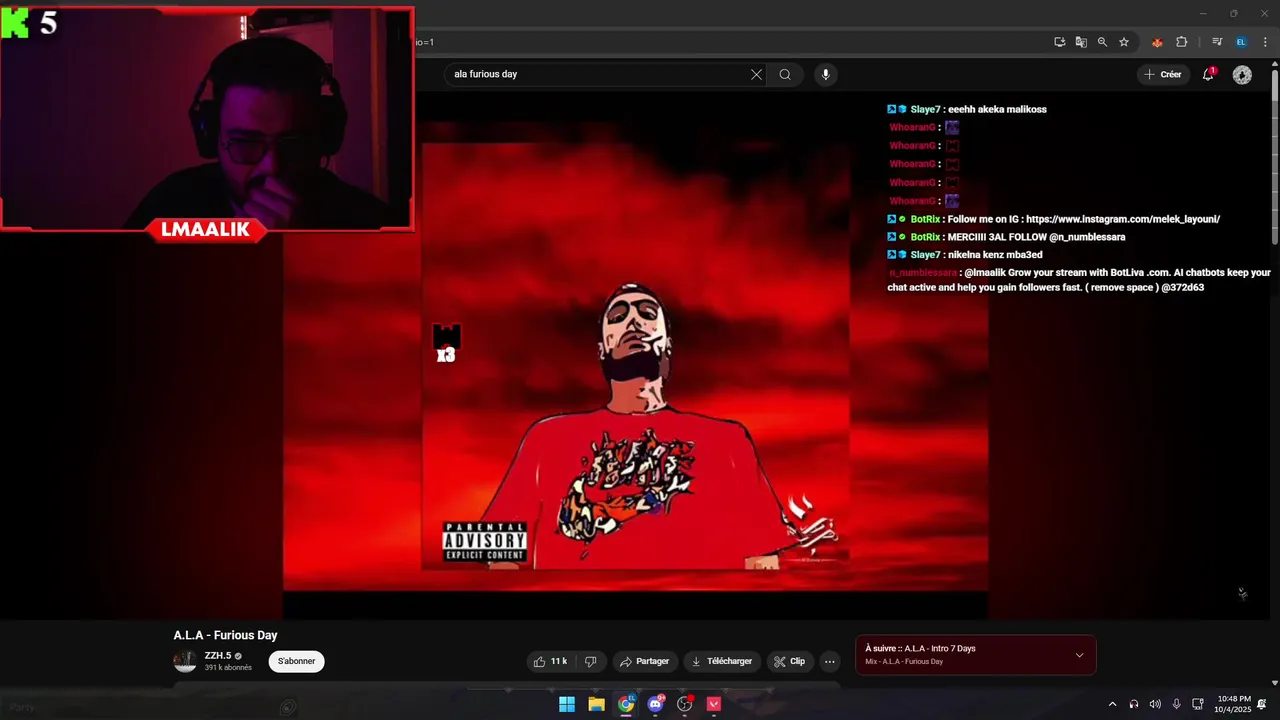This screenshot has height=720, width=1280.
Task: Click the YouTube search magnifier button
Action: pyautogui.click(x=785, y=74)
